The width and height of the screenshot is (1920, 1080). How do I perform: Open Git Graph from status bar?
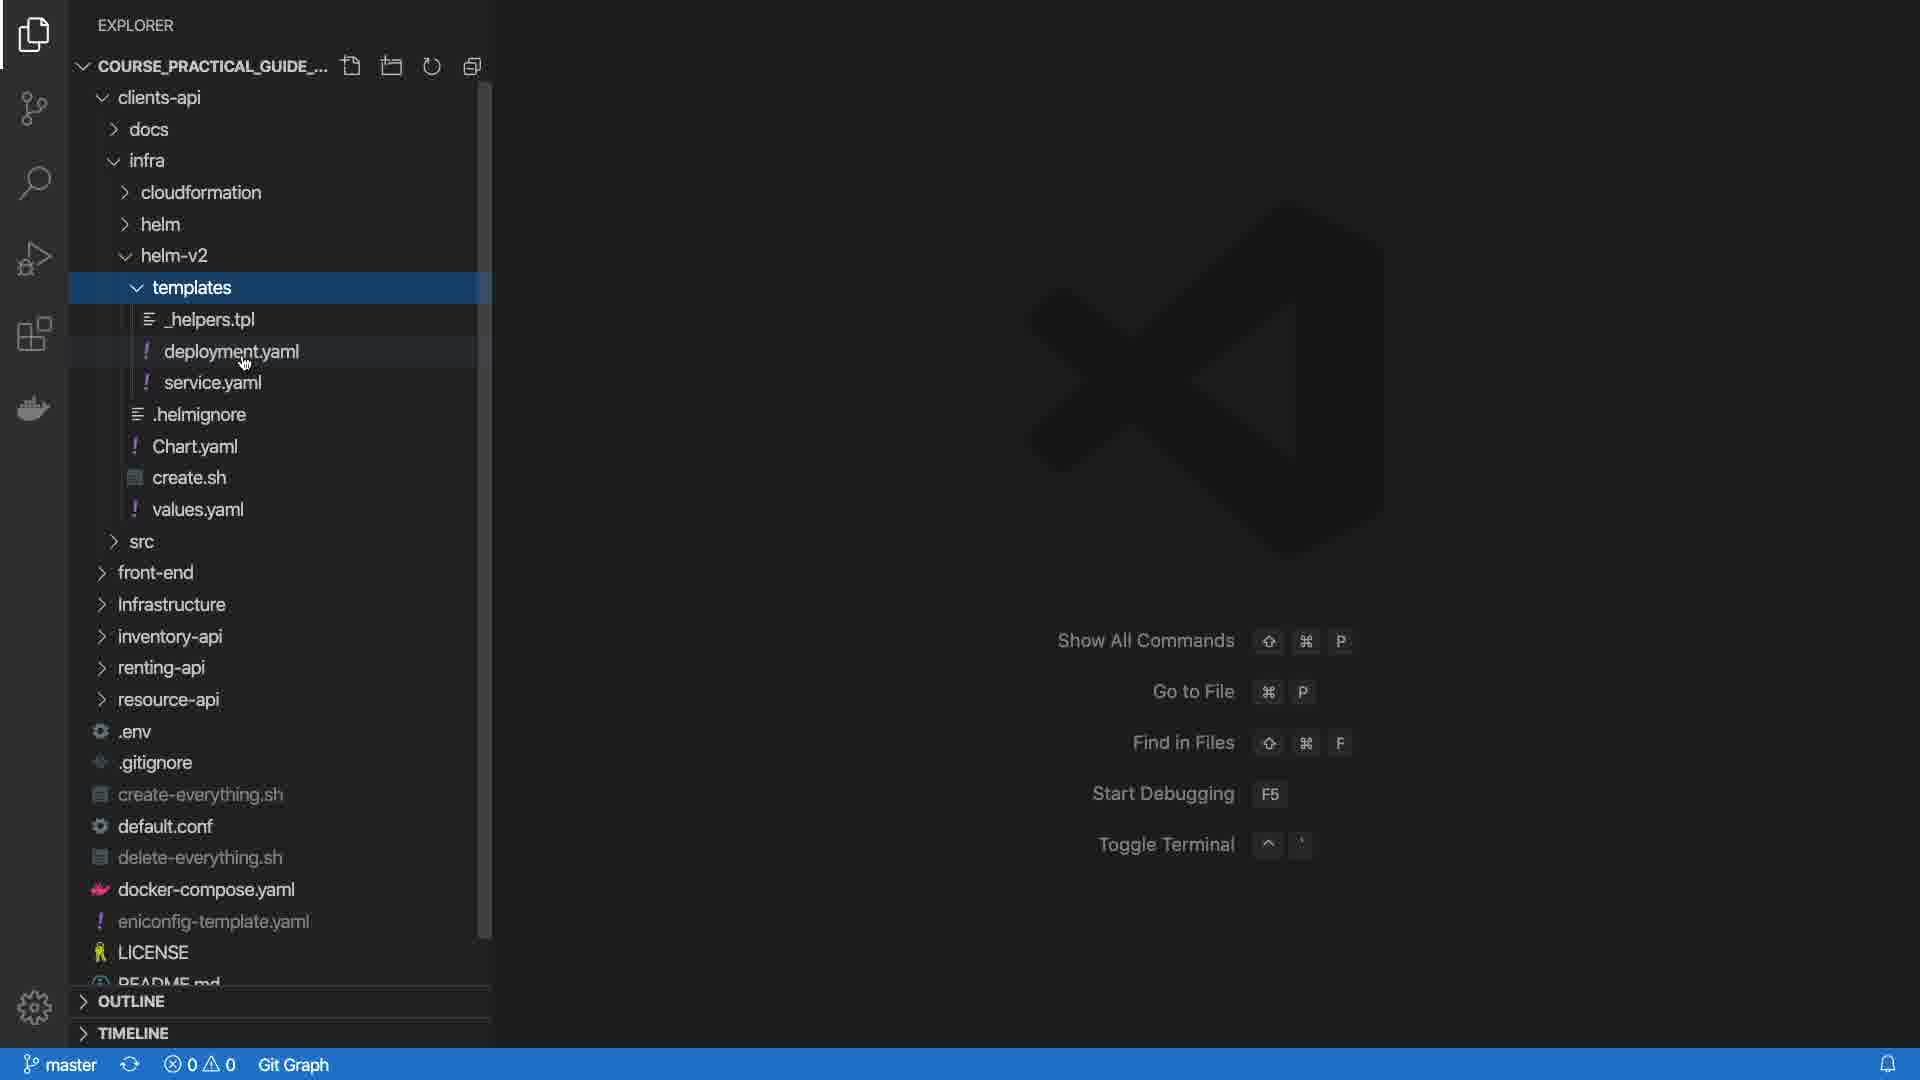[293, 1064]
